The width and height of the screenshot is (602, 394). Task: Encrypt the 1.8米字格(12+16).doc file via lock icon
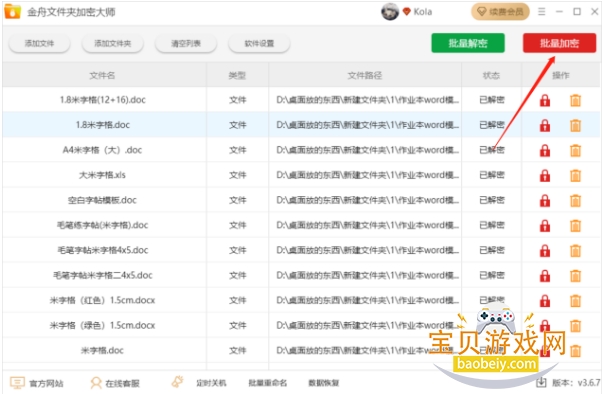point(545,100)
